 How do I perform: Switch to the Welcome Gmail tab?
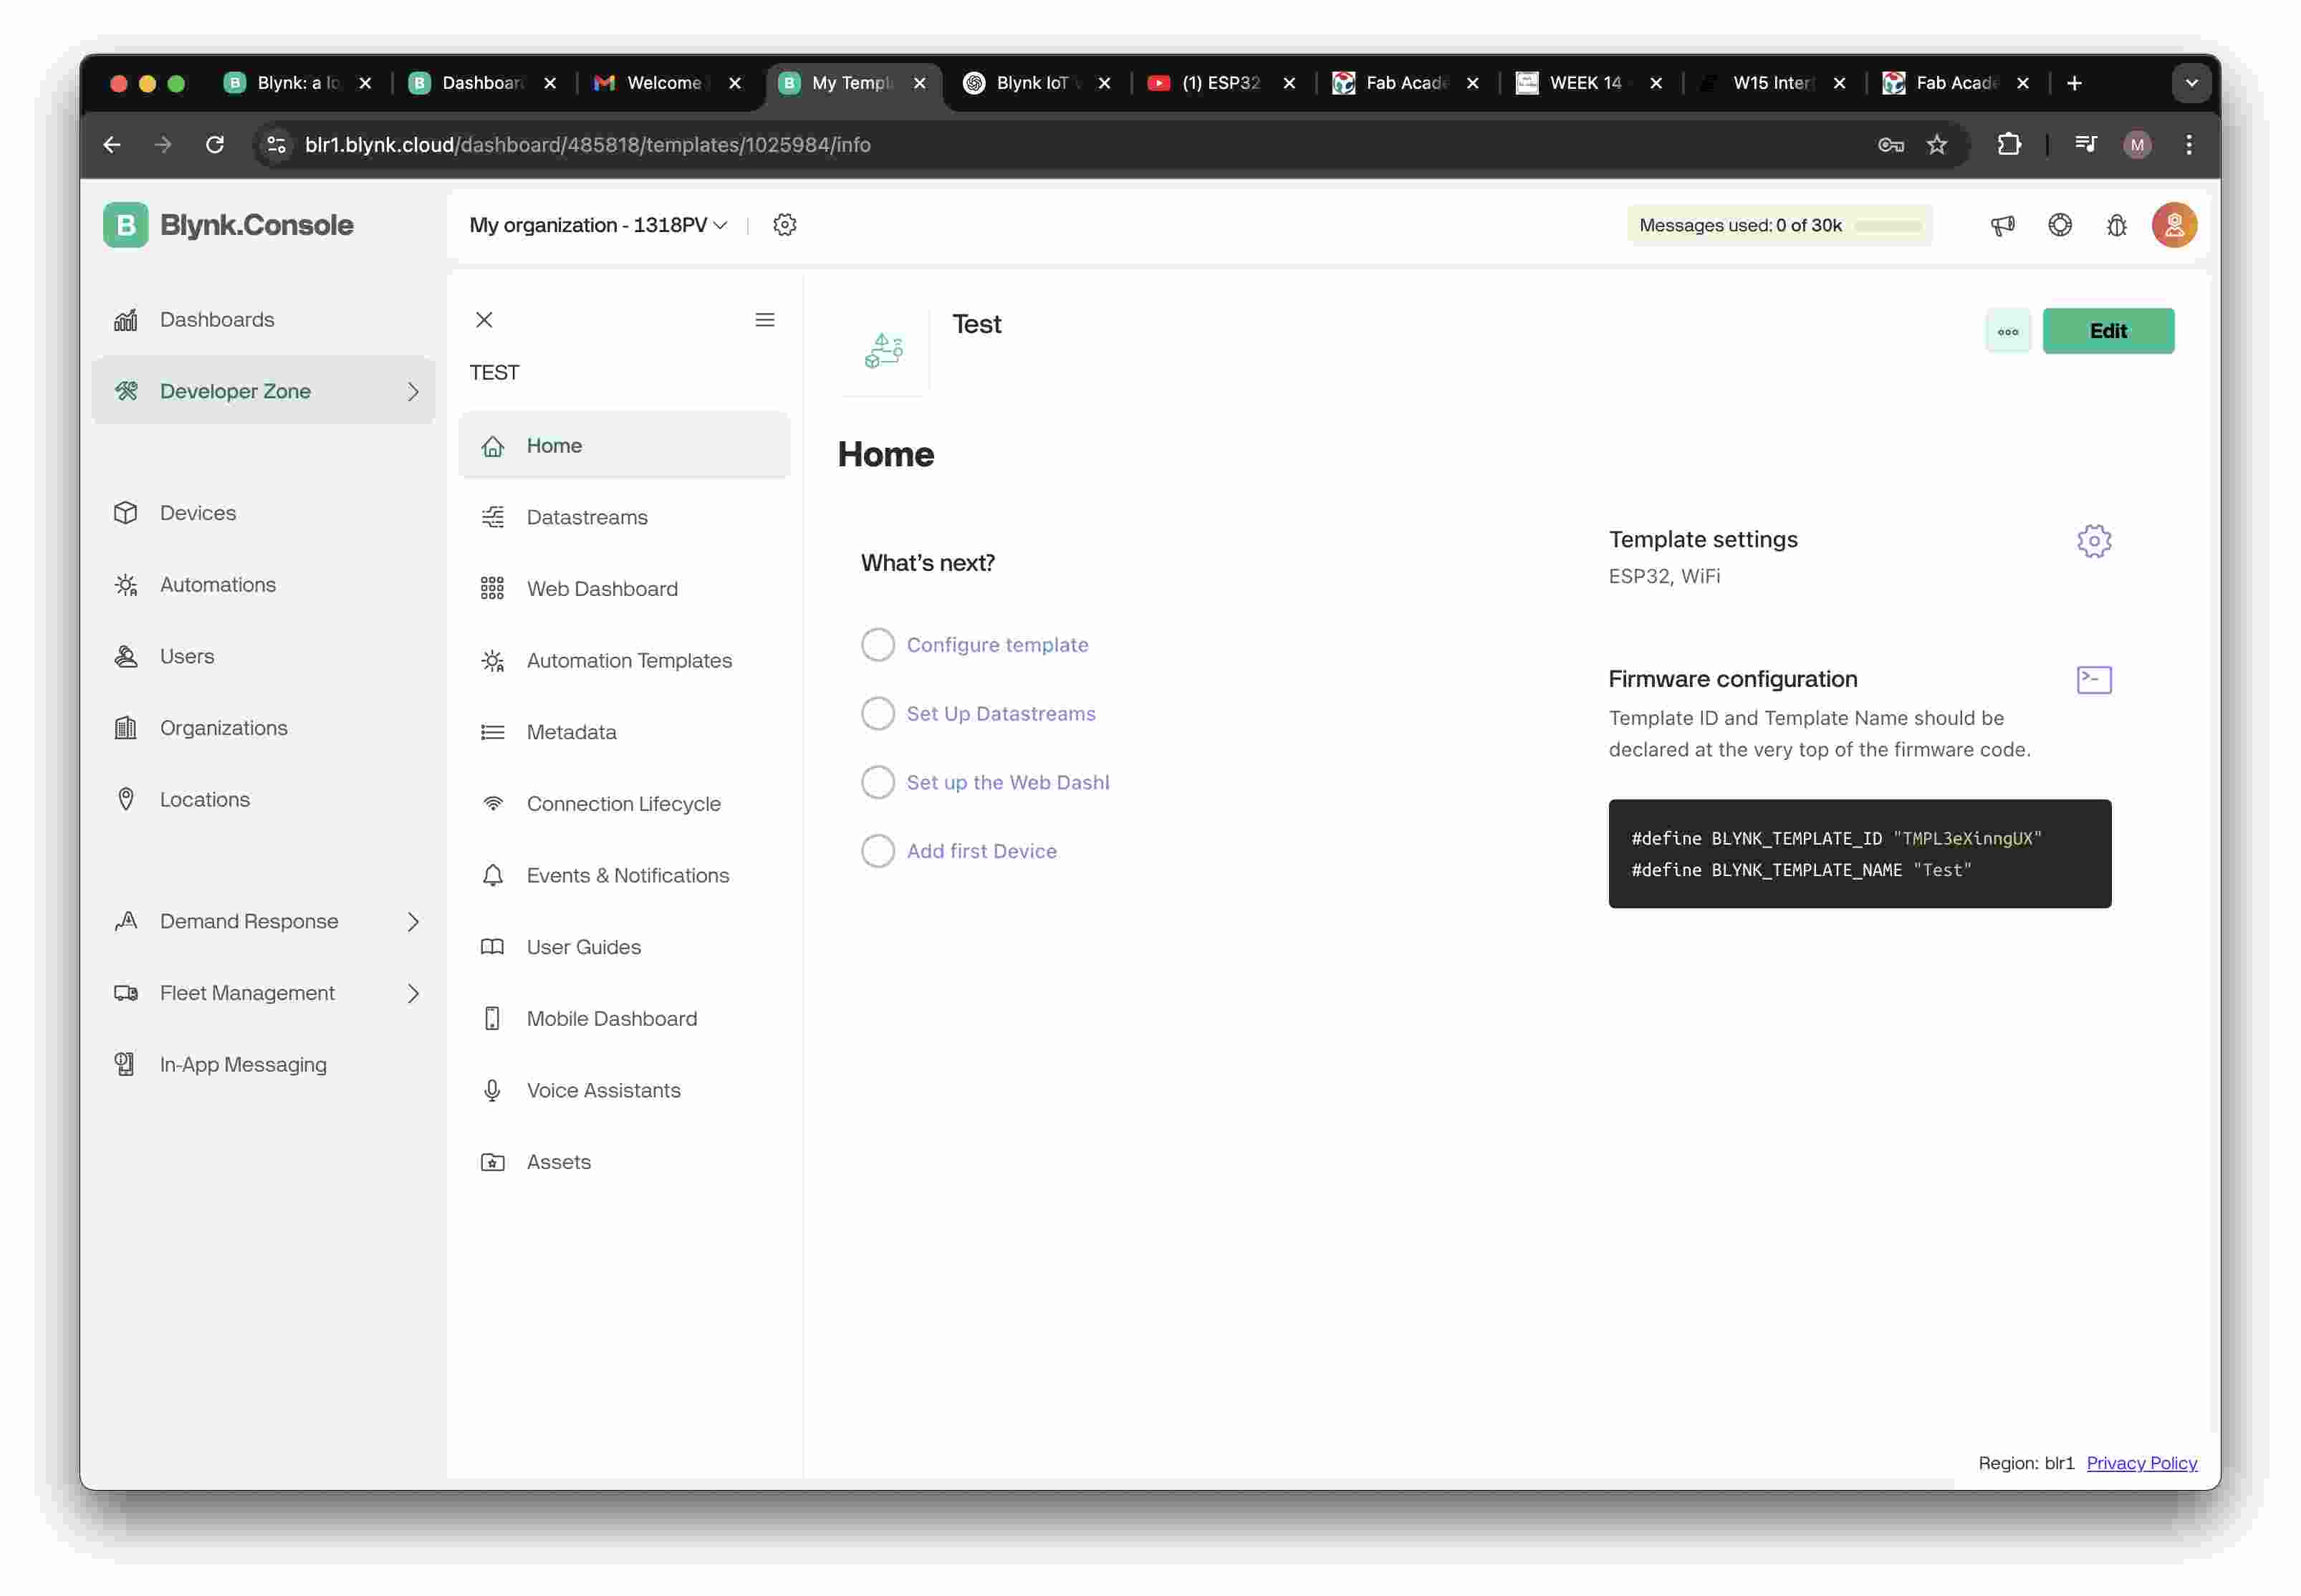668,83
